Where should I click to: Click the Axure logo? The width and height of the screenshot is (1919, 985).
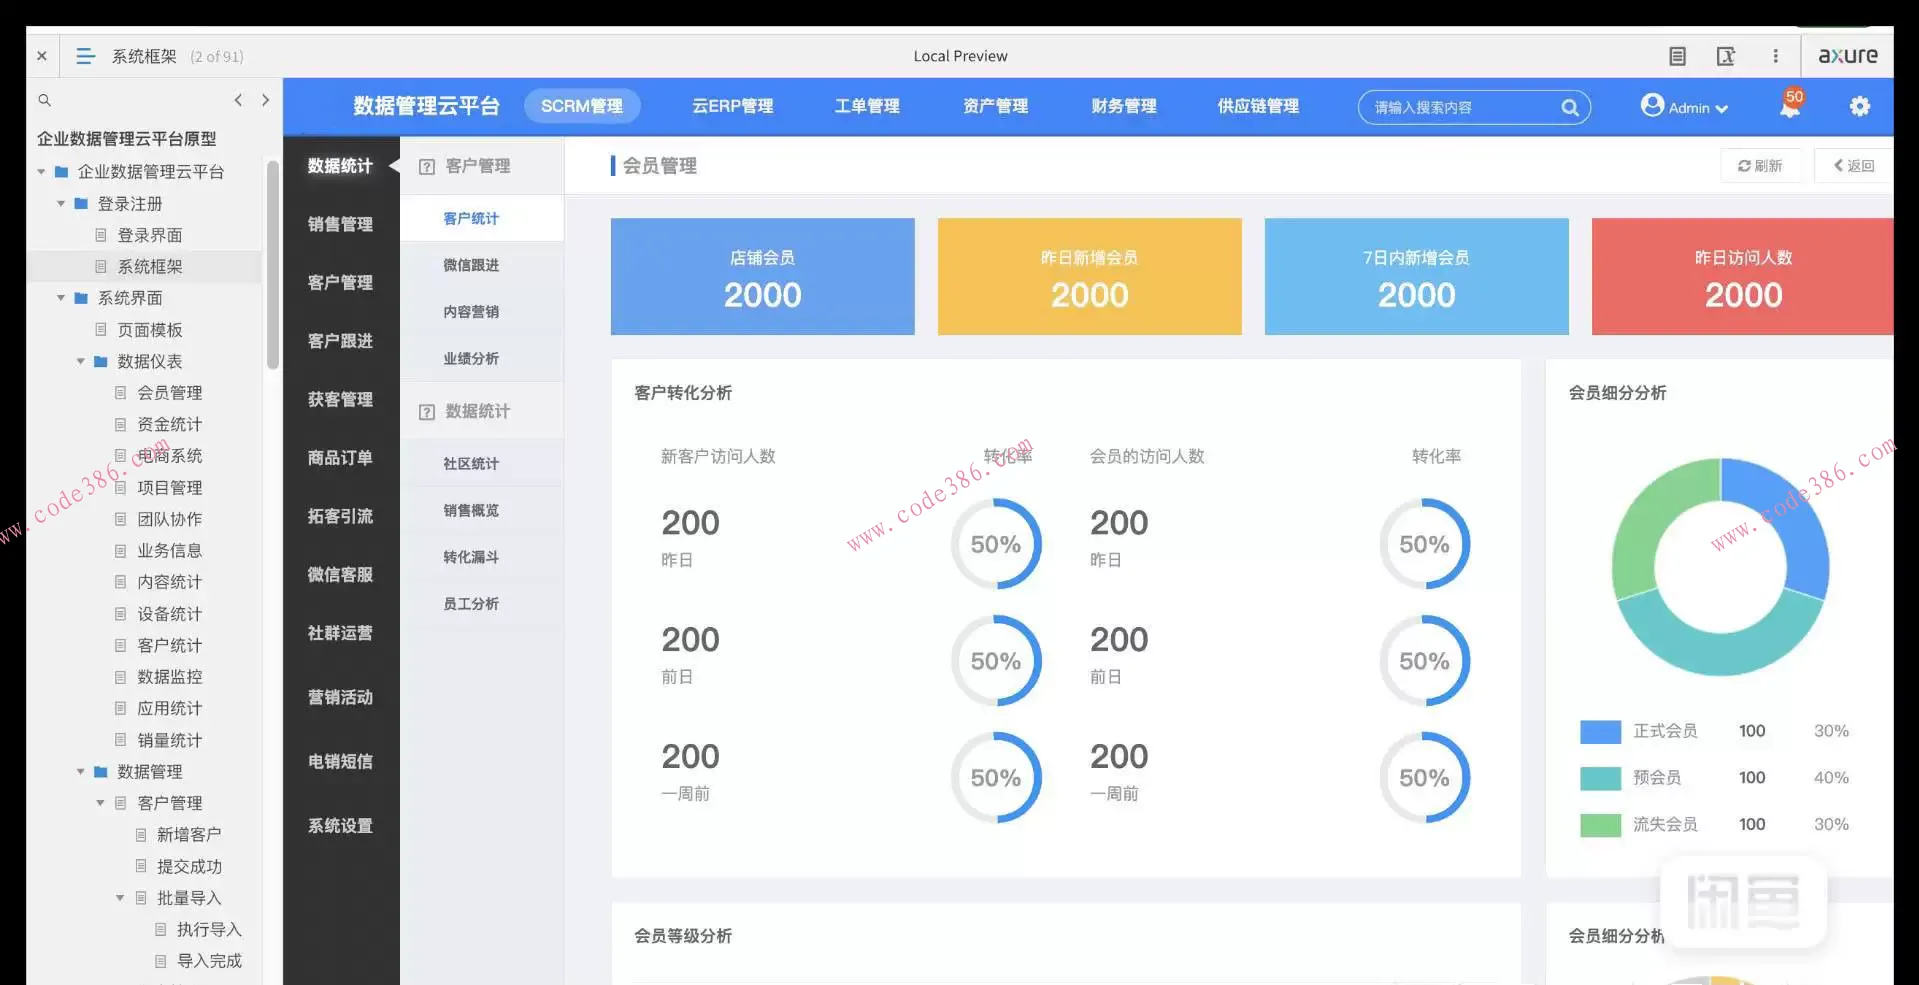click(1847, 55)
